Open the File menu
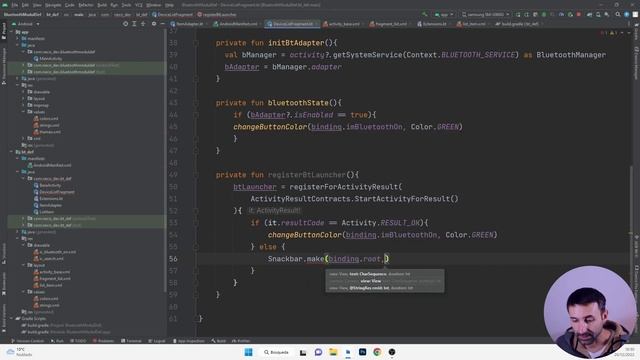This screenshot has width=640, height=360. coord(15,5)
